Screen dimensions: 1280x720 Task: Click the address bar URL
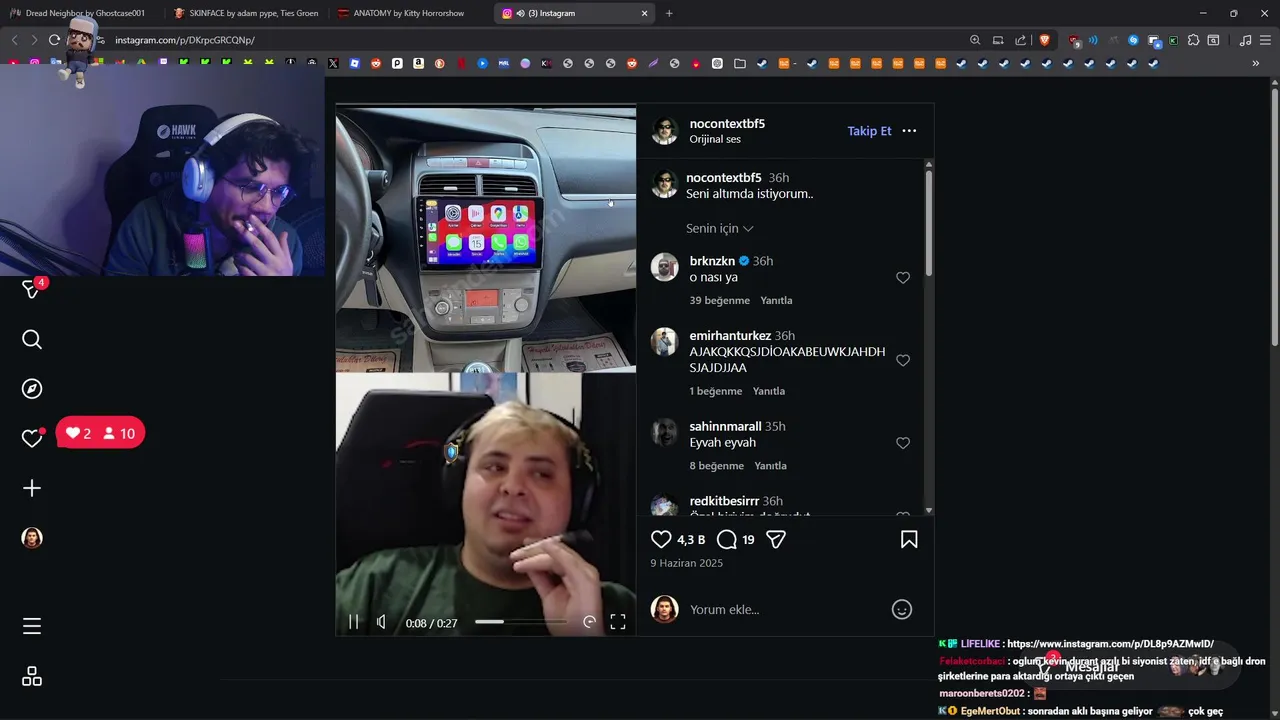tap(185, 40)
